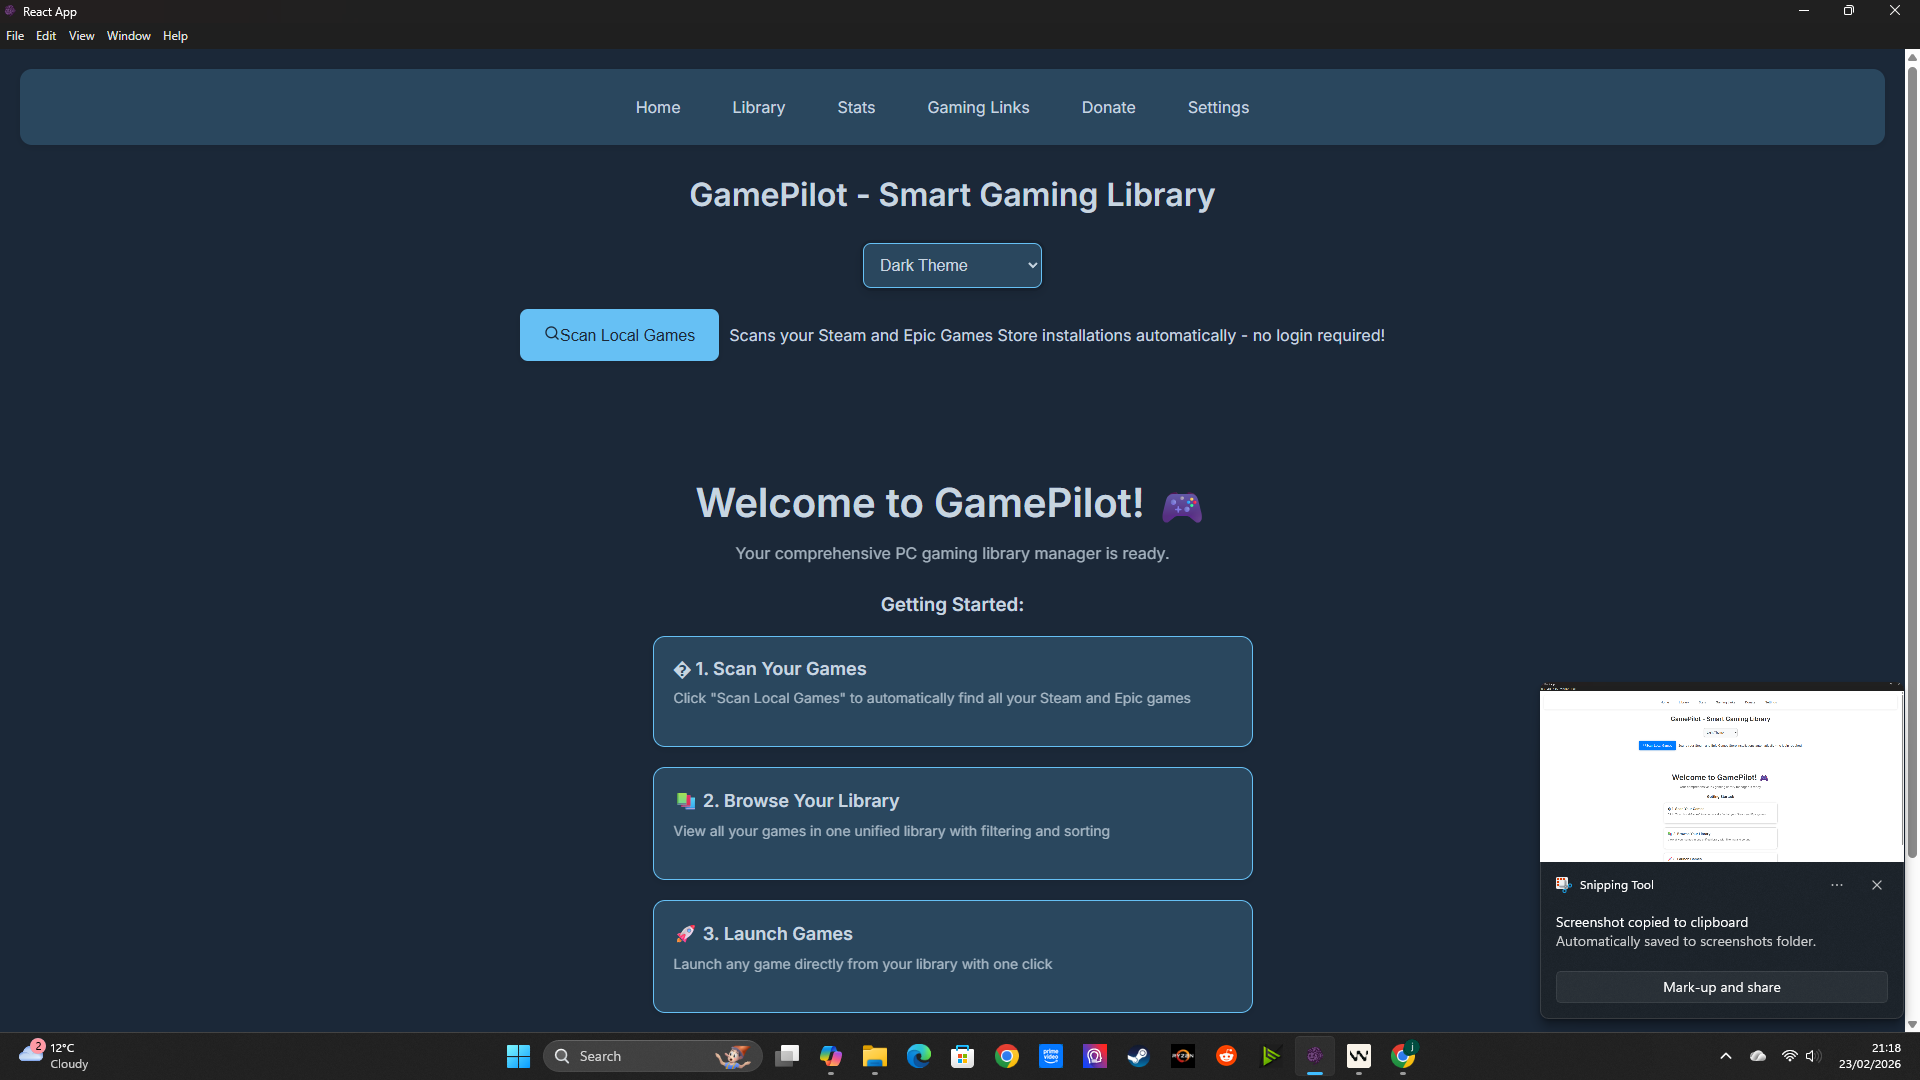Click the screenshot preview thumbnail
The image size is (1920, 1080).
pos(1720,773)
